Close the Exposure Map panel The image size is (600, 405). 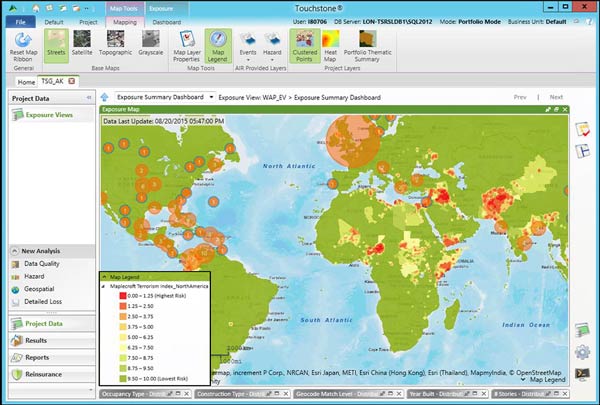tap(565, 109)
